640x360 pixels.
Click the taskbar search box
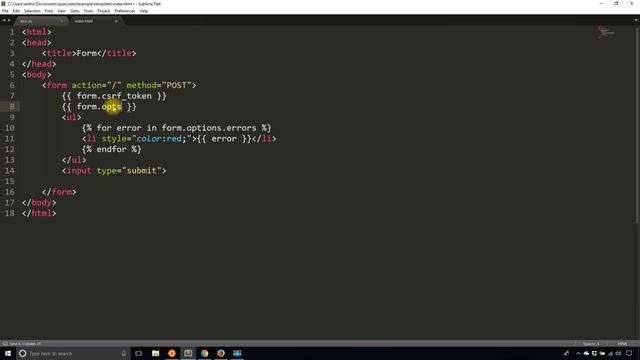click(73, 353)
